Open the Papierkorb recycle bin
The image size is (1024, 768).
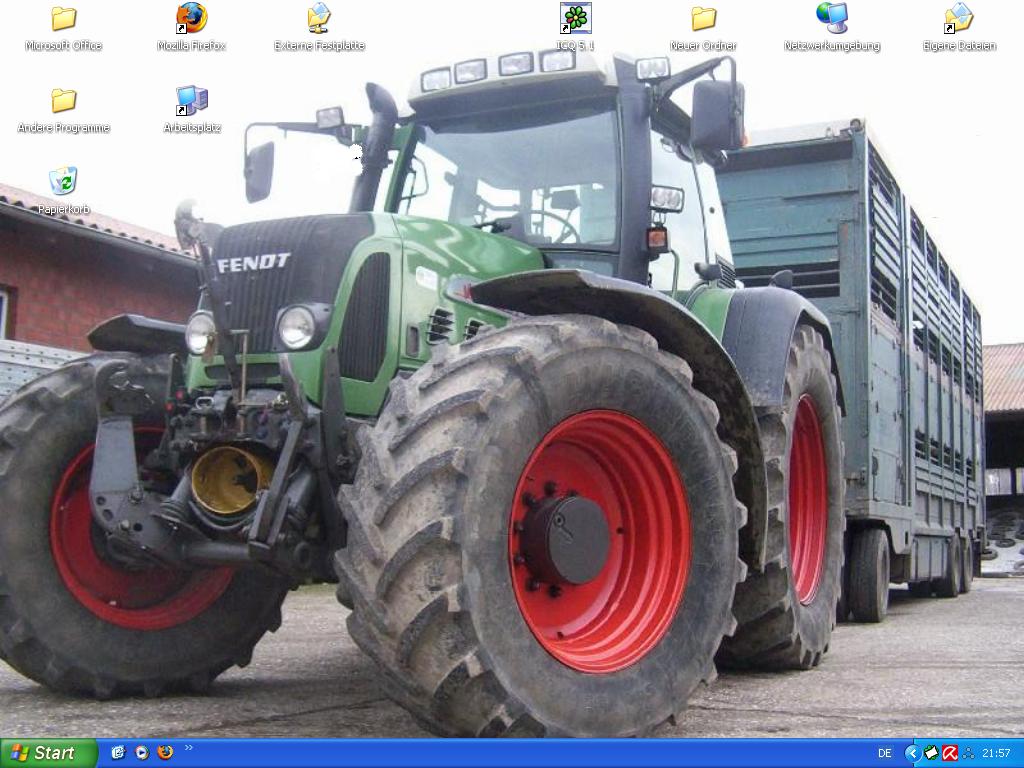click(x=63, y=183)
